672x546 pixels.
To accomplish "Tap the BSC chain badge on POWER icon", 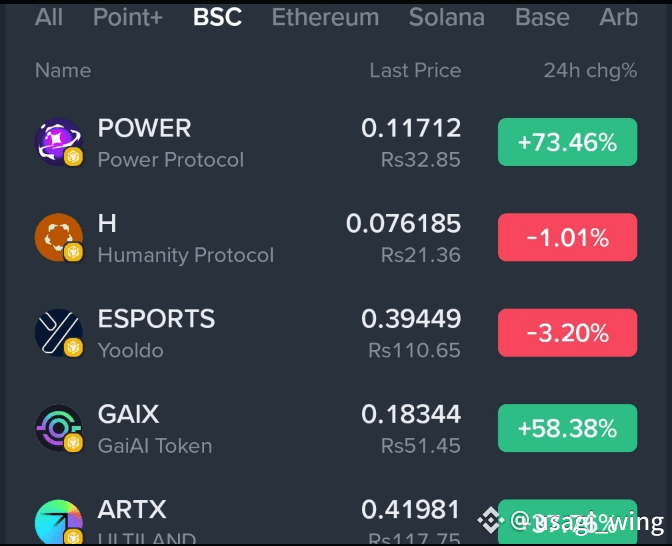I will tap(73, 157).
